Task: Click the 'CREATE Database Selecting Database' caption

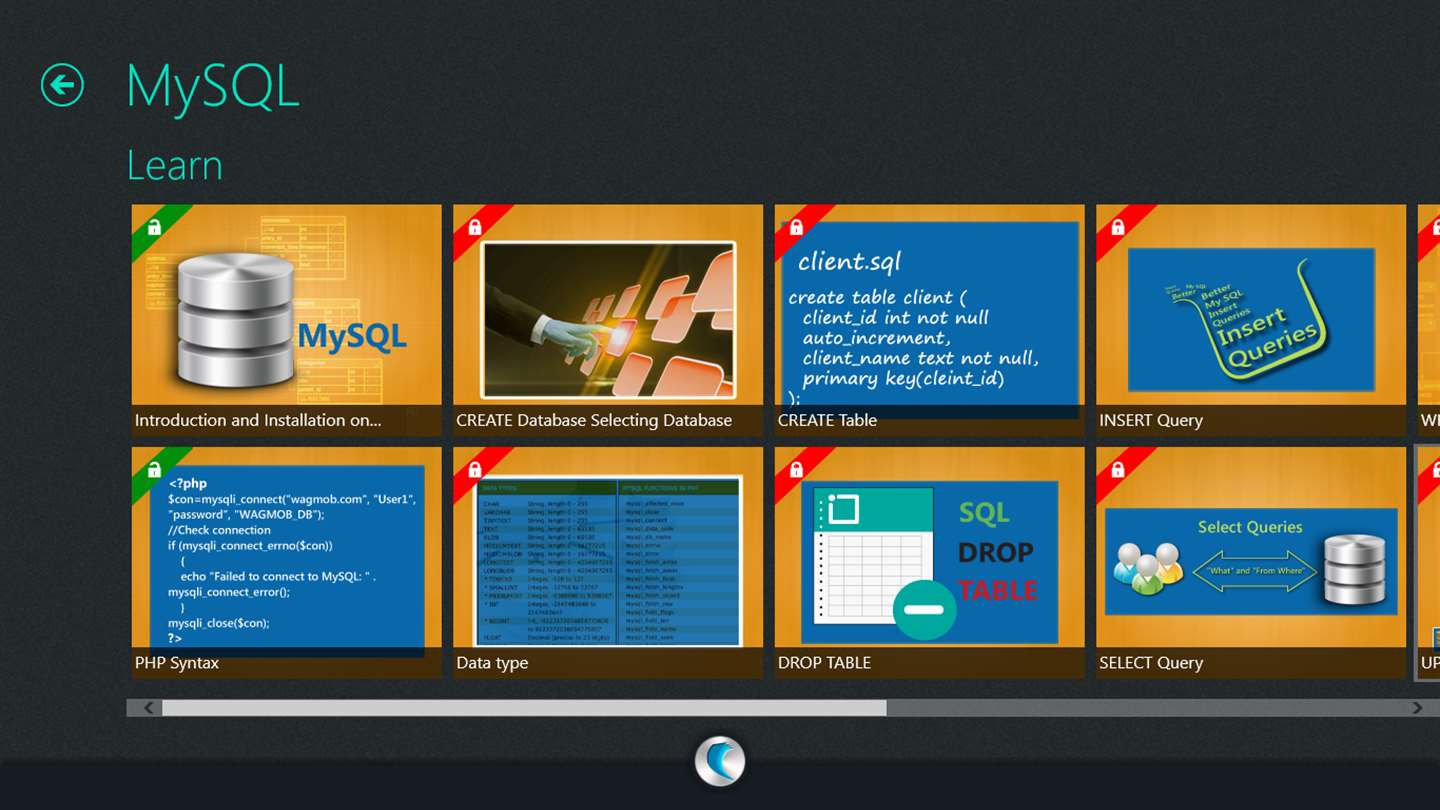Action: coord(594,421)
